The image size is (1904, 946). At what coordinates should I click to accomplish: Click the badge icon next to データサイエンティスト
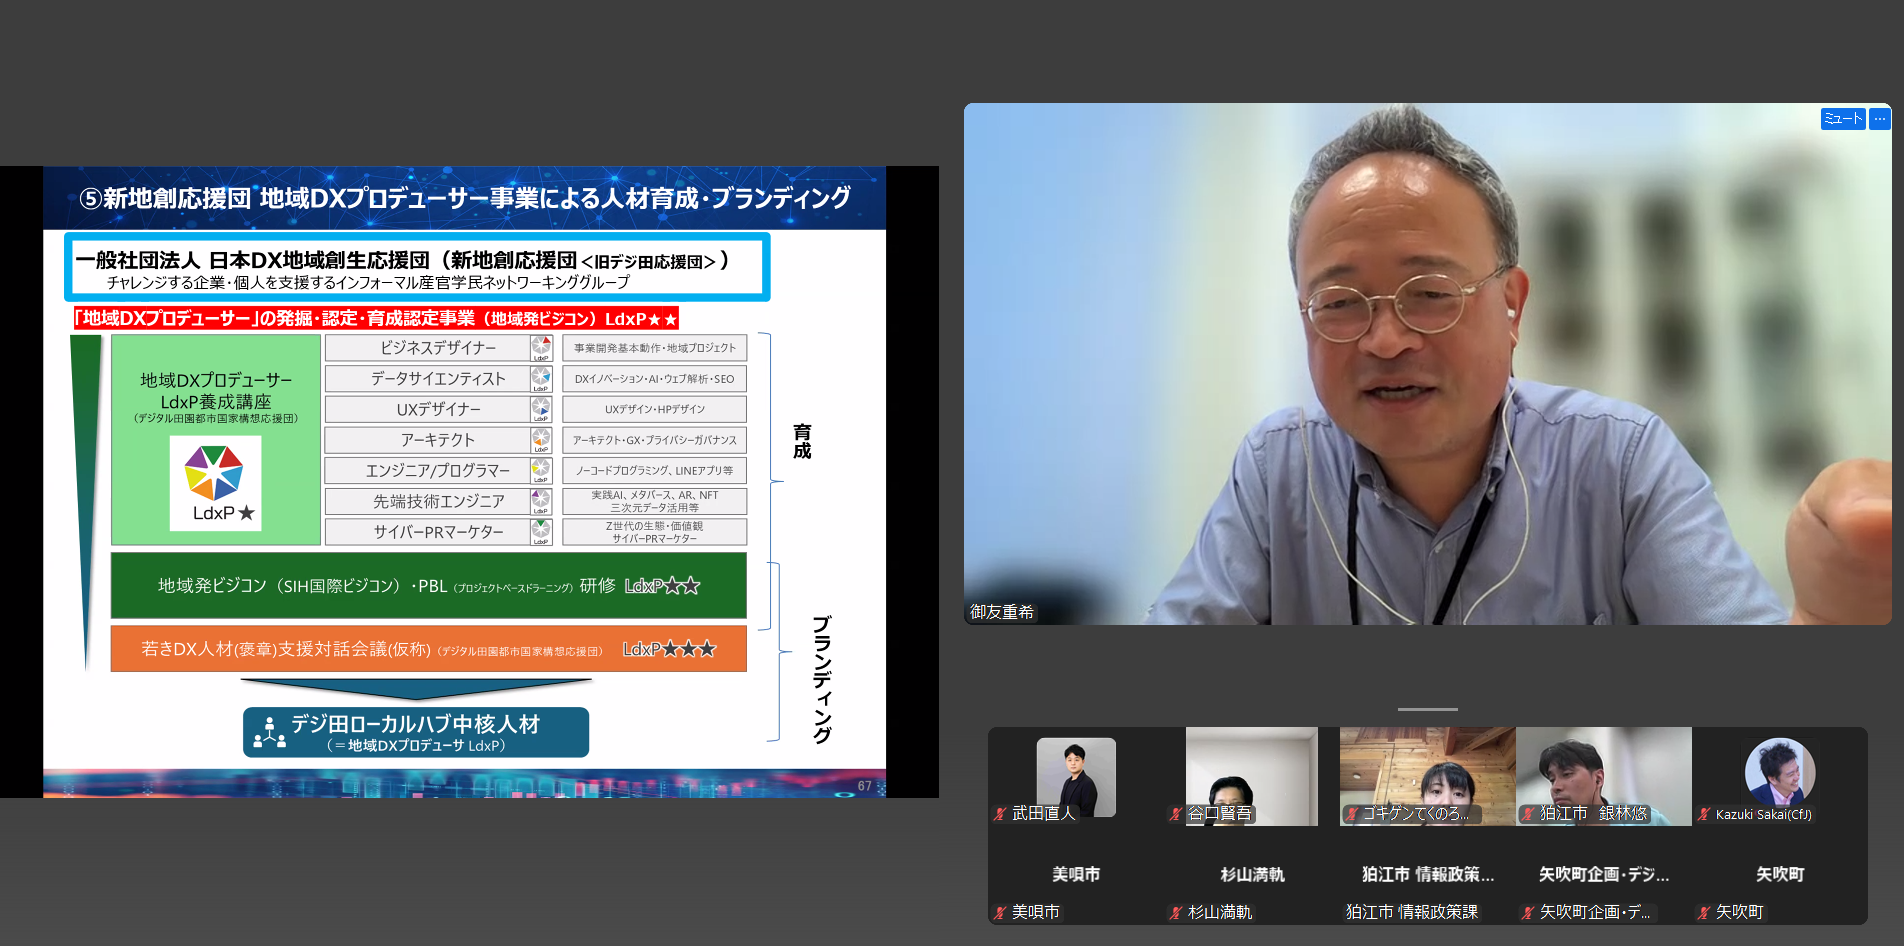click(x=541, y=379)
